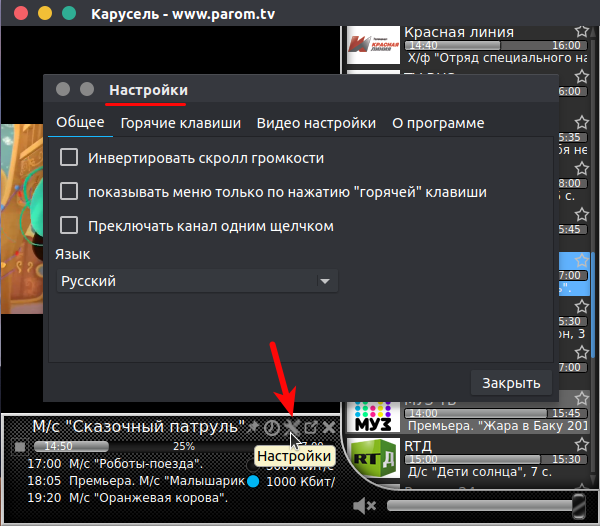Screen dimensions: 600x526
Task: Click the Премьера. "Жара в Баку" program text
Action: coord(497,426)
